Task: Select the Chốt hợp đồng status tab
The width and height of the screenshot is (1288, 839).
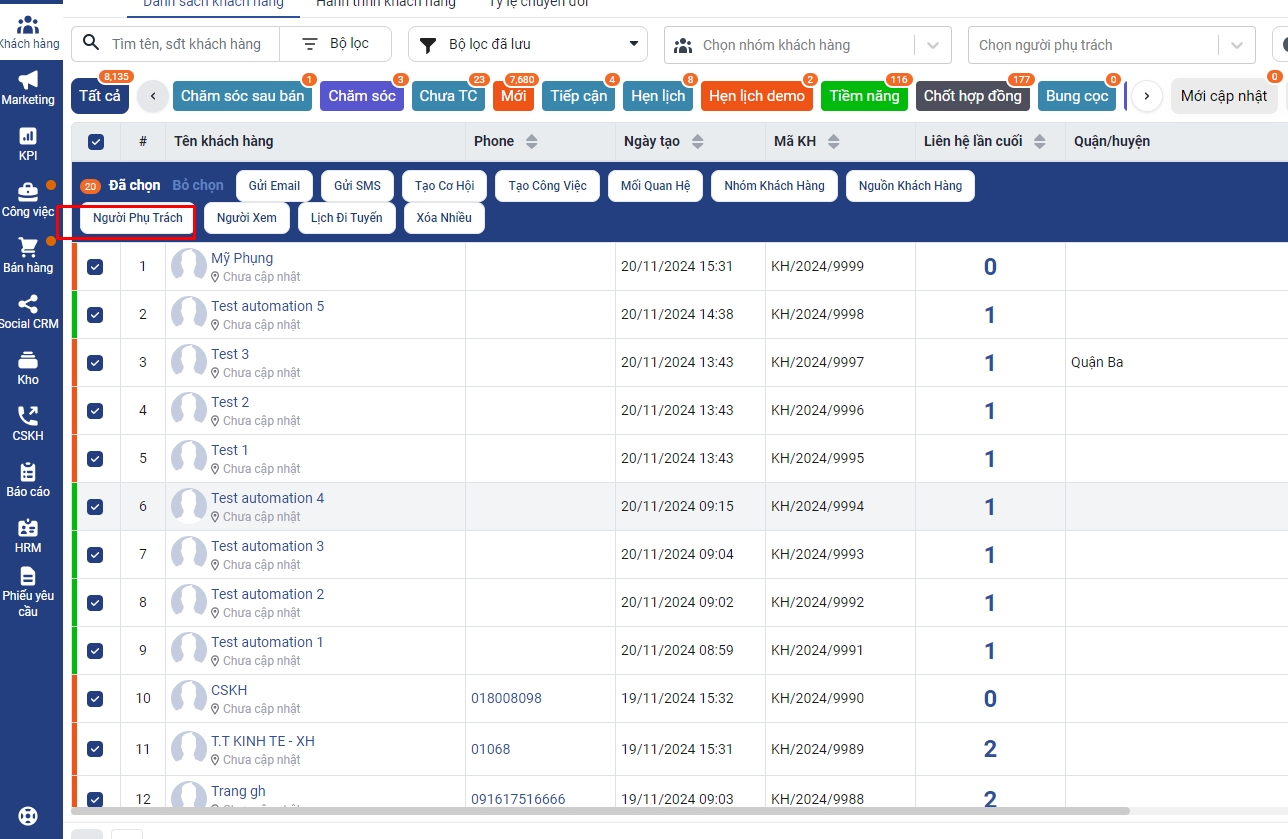Action: pyautogui.click(x=972, y=96)
